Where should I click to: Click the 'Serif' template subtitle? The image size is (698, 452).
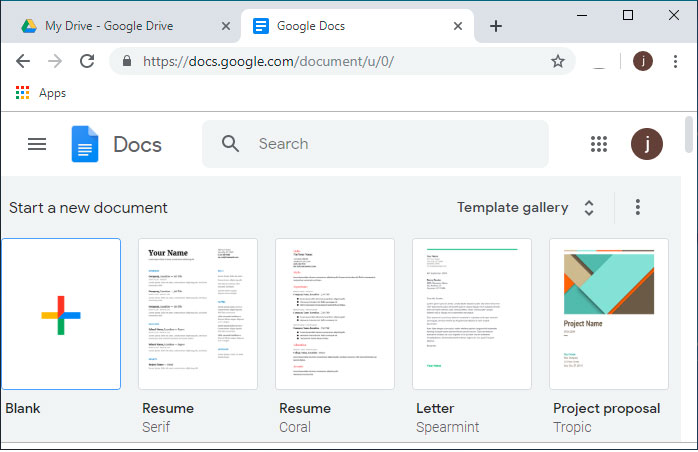[156, 427]
